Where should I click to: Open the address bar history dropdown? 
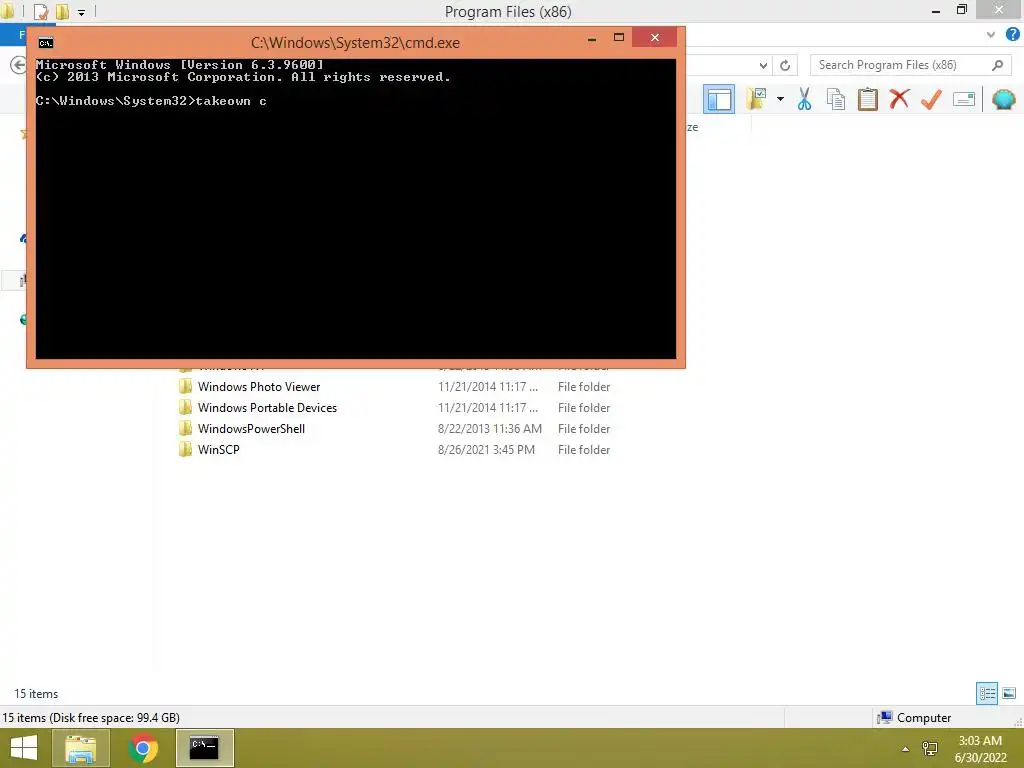763,65
